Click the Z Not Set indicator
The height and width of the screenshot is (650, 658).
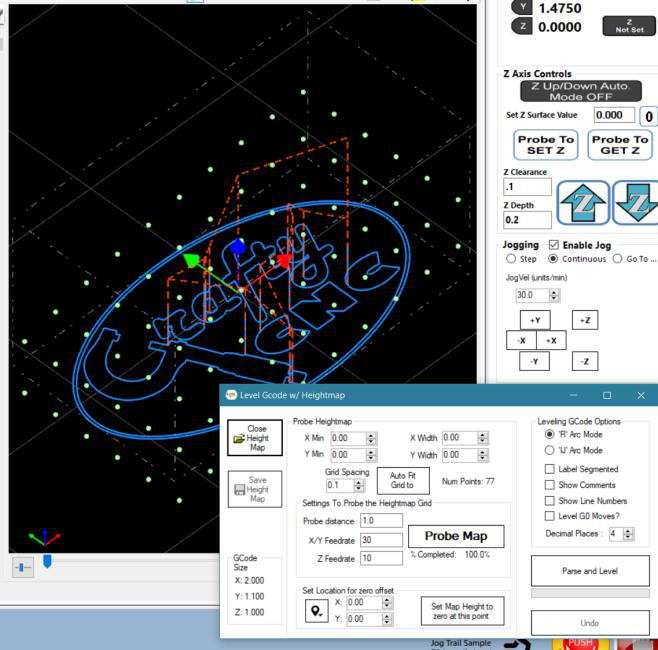[629, 26]
